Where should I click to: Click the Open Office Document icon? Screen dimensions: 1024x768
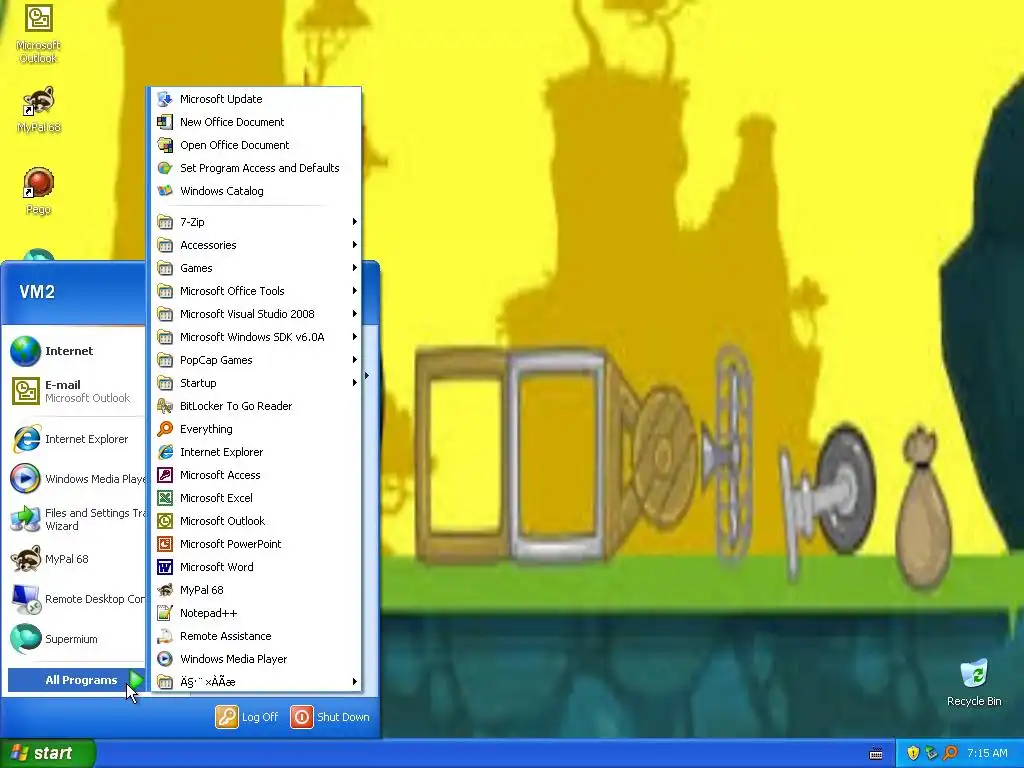(165, 145)
